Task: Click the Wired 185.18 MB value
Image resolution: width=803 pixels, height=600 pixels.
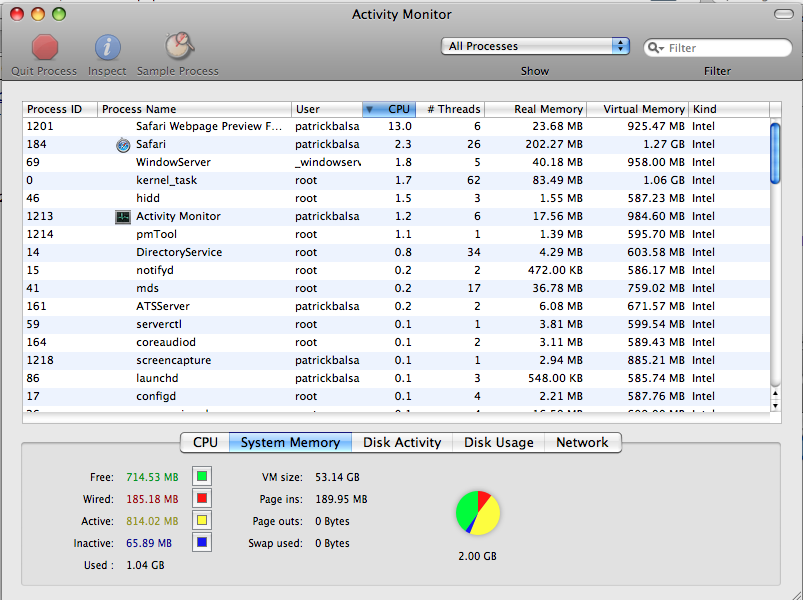Action: (152, 499)
